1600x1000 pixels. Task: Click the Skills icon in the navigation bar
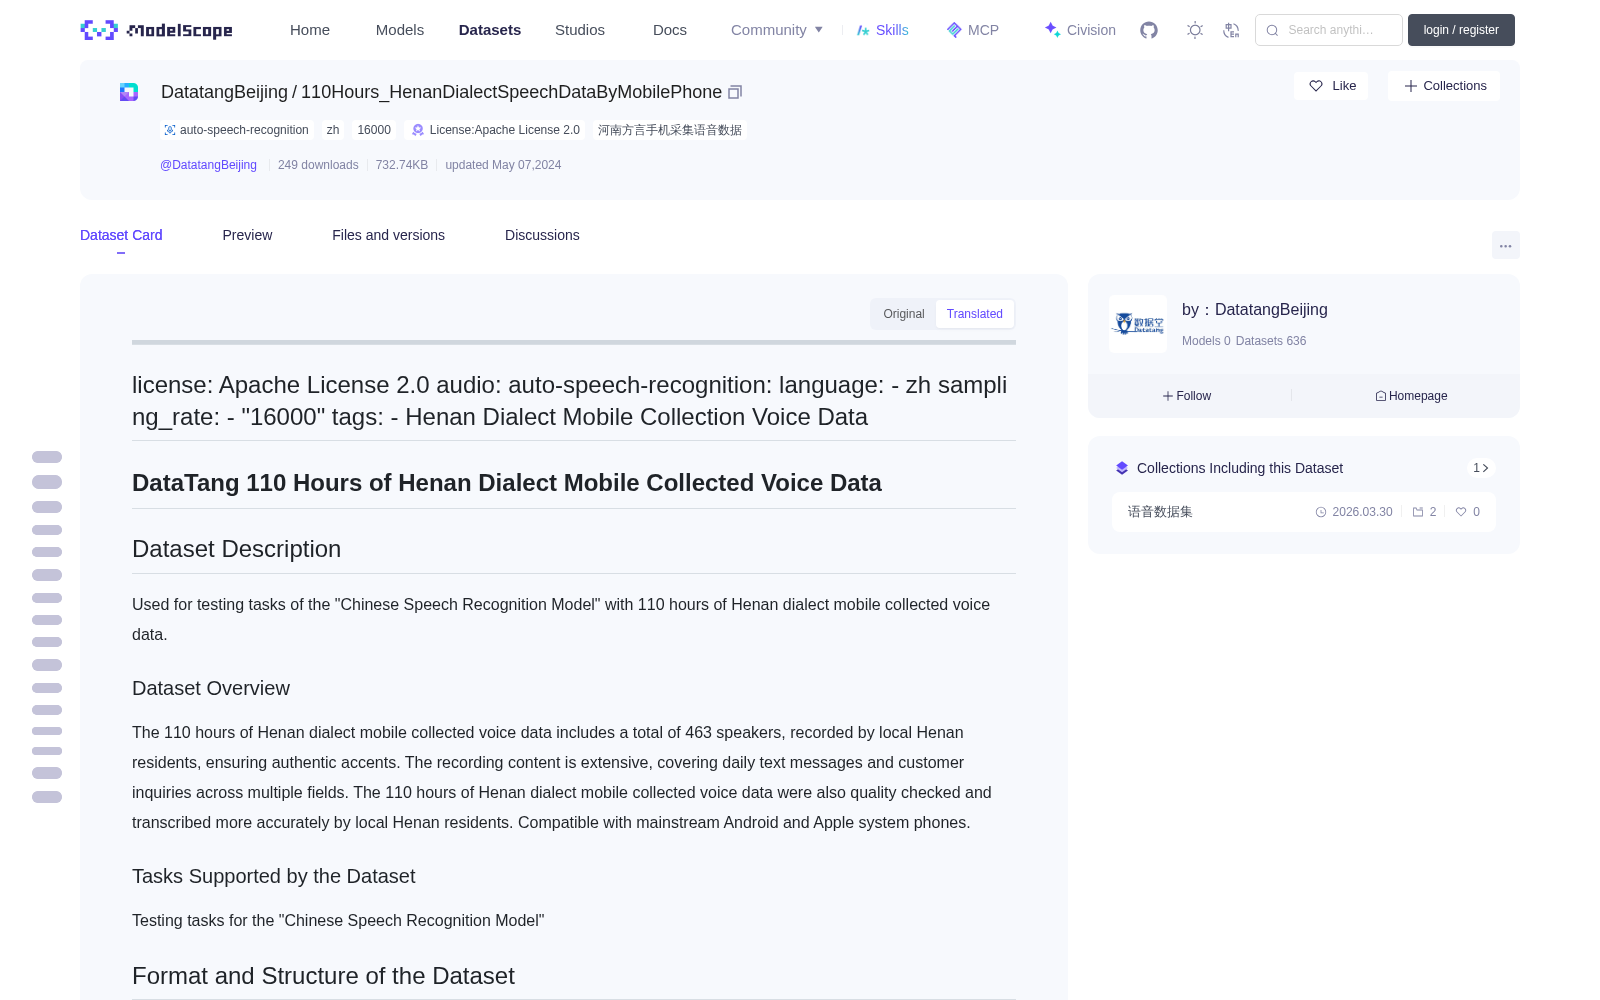pos(863,30)
